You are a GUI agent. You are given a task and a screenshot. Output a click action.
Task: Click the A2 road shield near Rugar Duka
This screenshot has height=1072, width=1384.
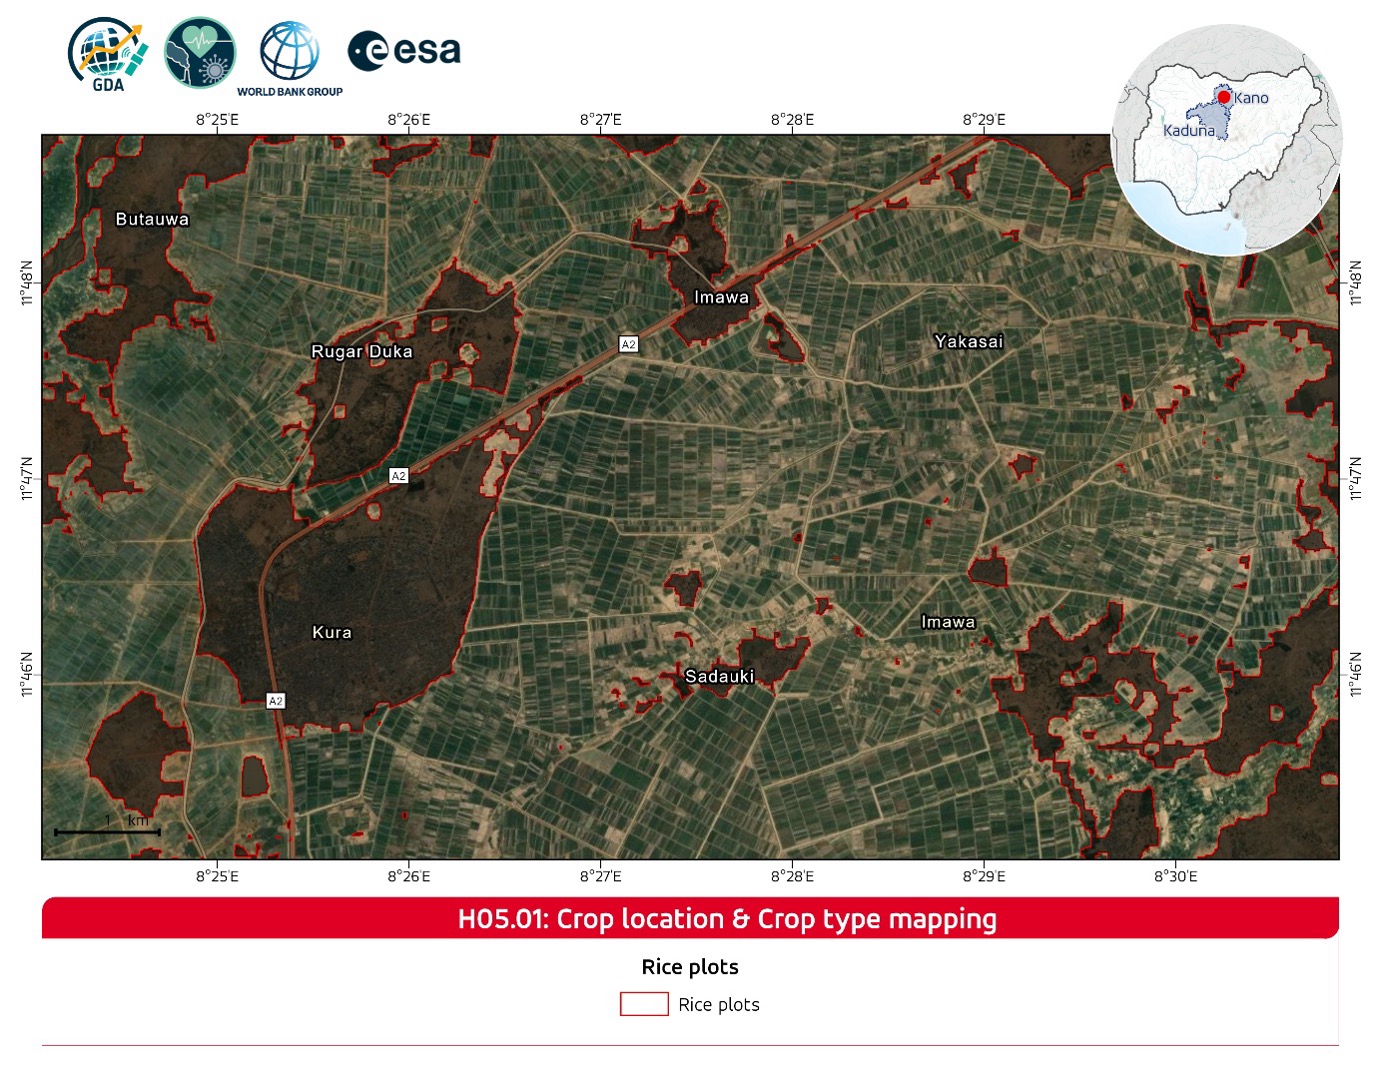[x=398, y=476]
